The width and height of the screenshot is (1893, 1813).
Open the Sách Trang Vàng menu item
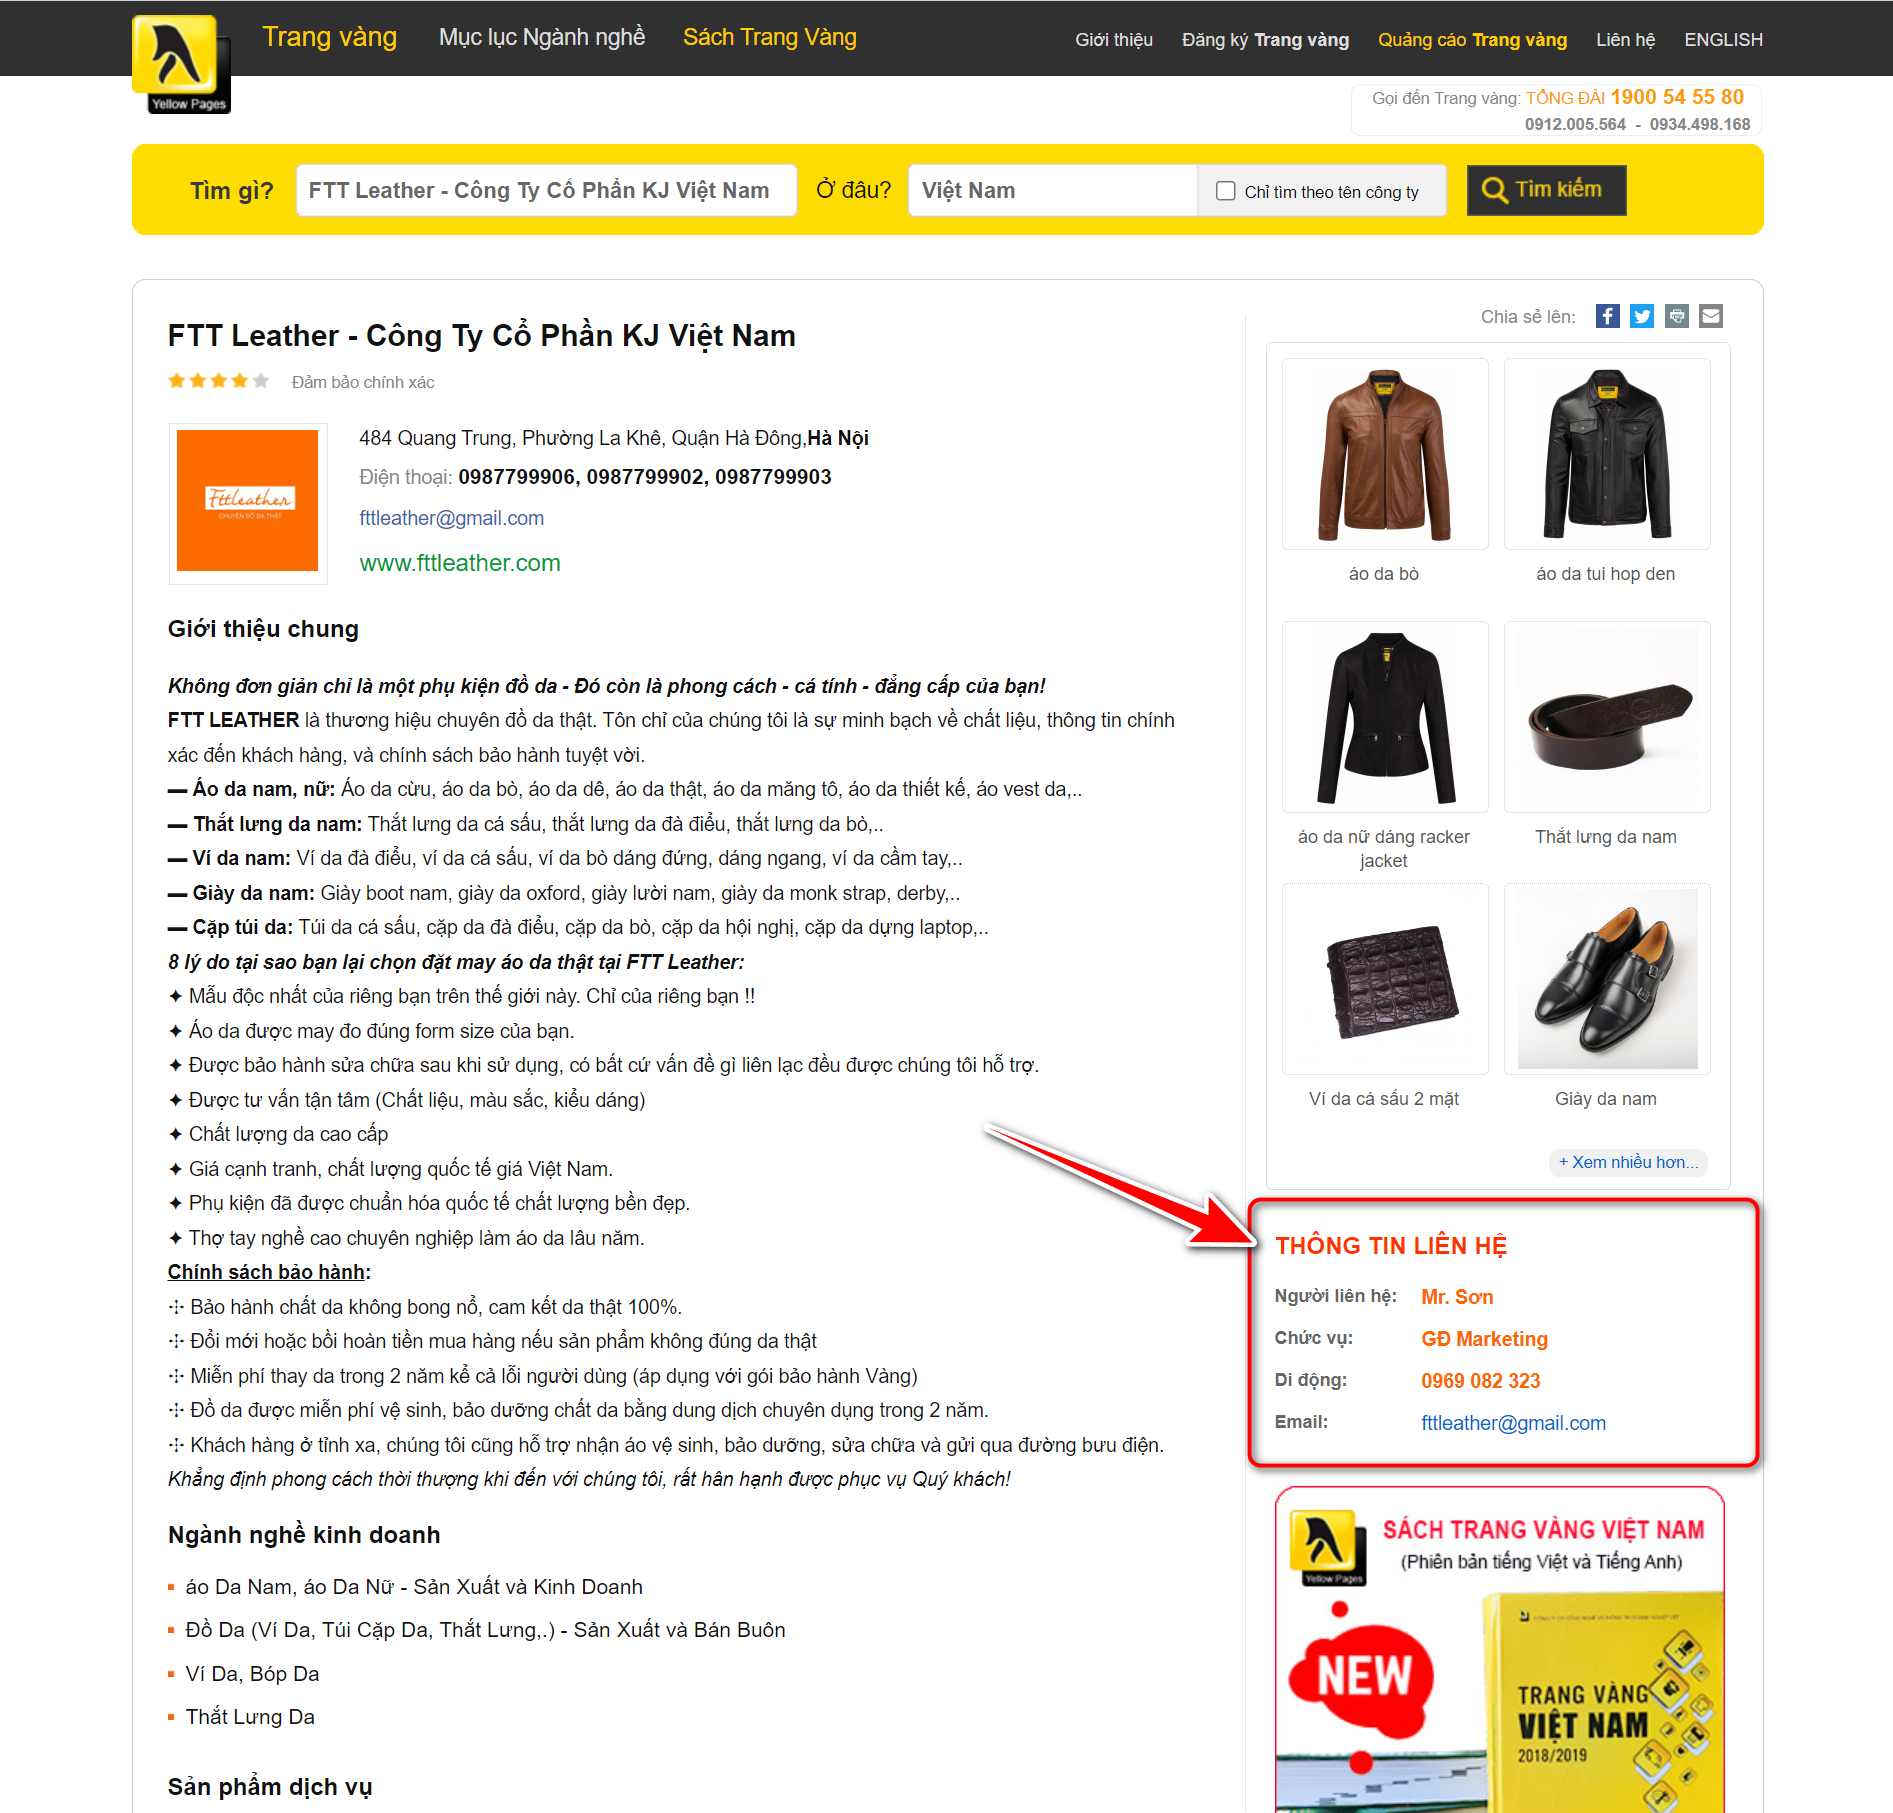coord(769,37)
